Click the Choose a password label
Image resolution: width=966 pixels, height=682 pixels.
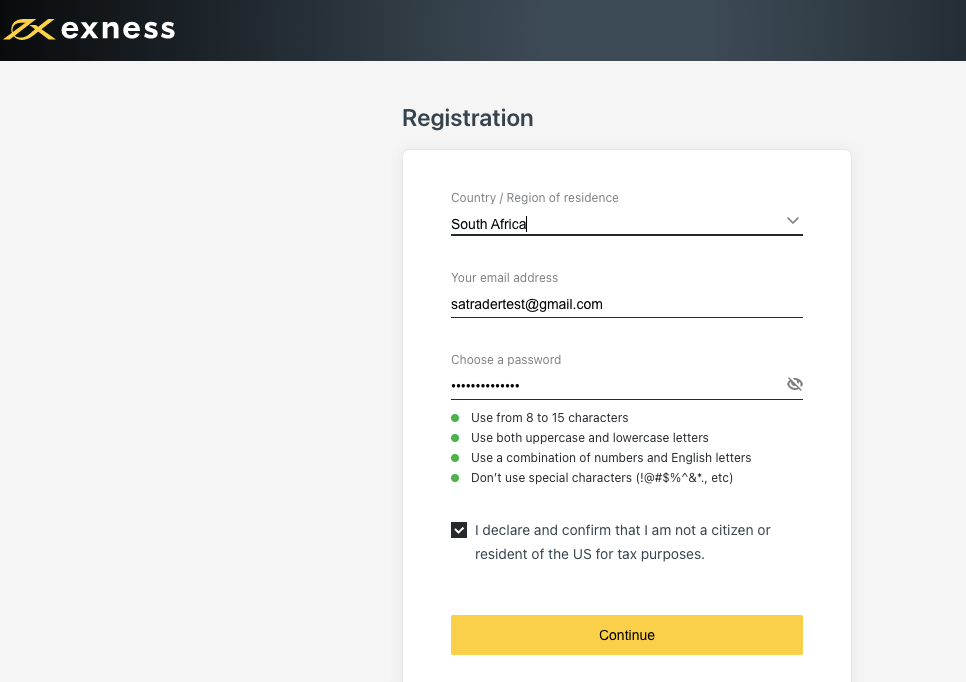506,360
